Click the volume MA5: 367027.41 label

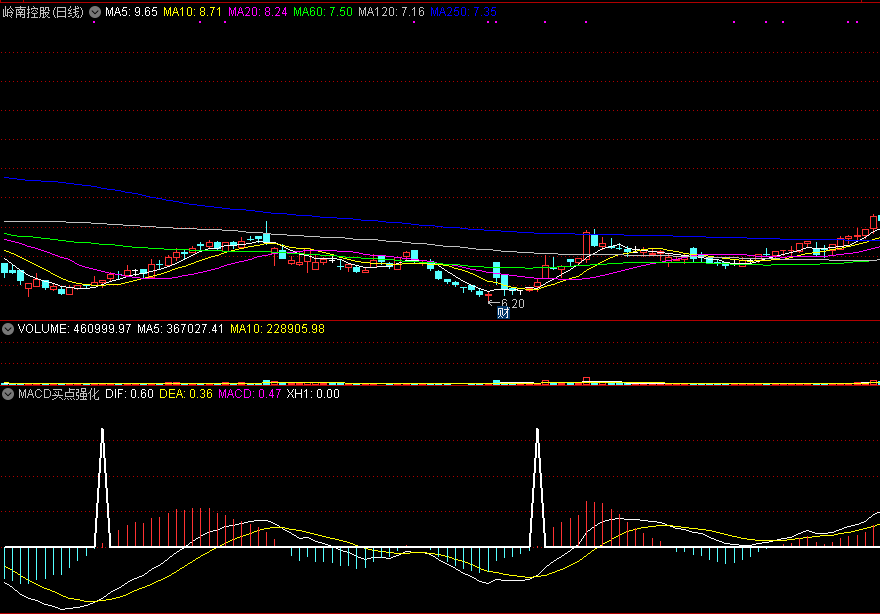tap(180, 329)
